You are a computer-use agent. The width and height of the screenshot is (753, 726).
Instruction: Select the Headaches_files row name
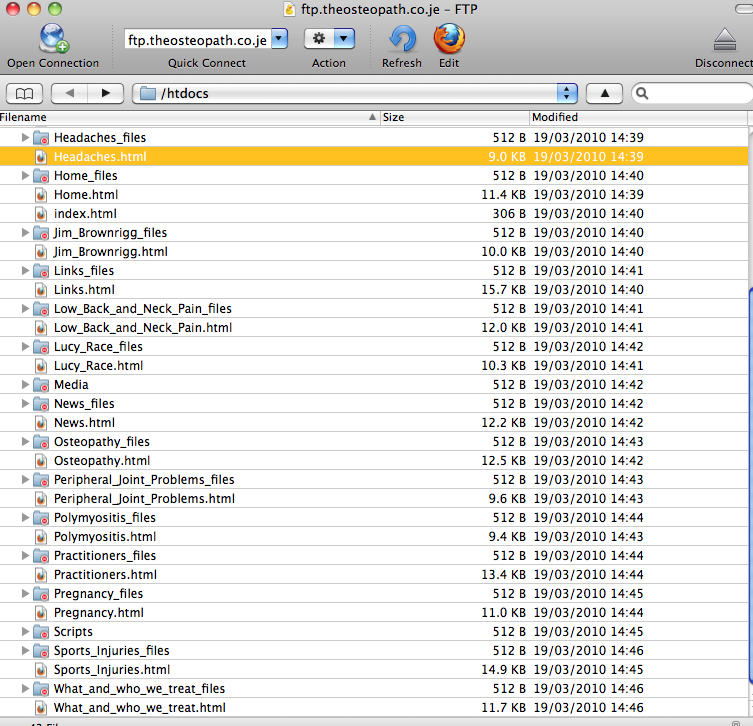(x=100, y=138)
